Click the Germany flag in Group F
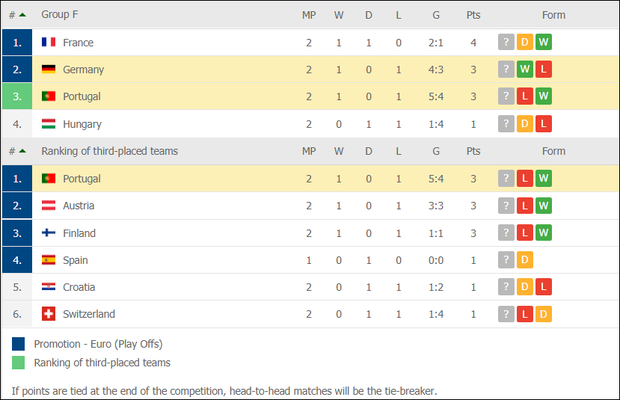Viewport: 620px width, 400px height. point(49,69)
